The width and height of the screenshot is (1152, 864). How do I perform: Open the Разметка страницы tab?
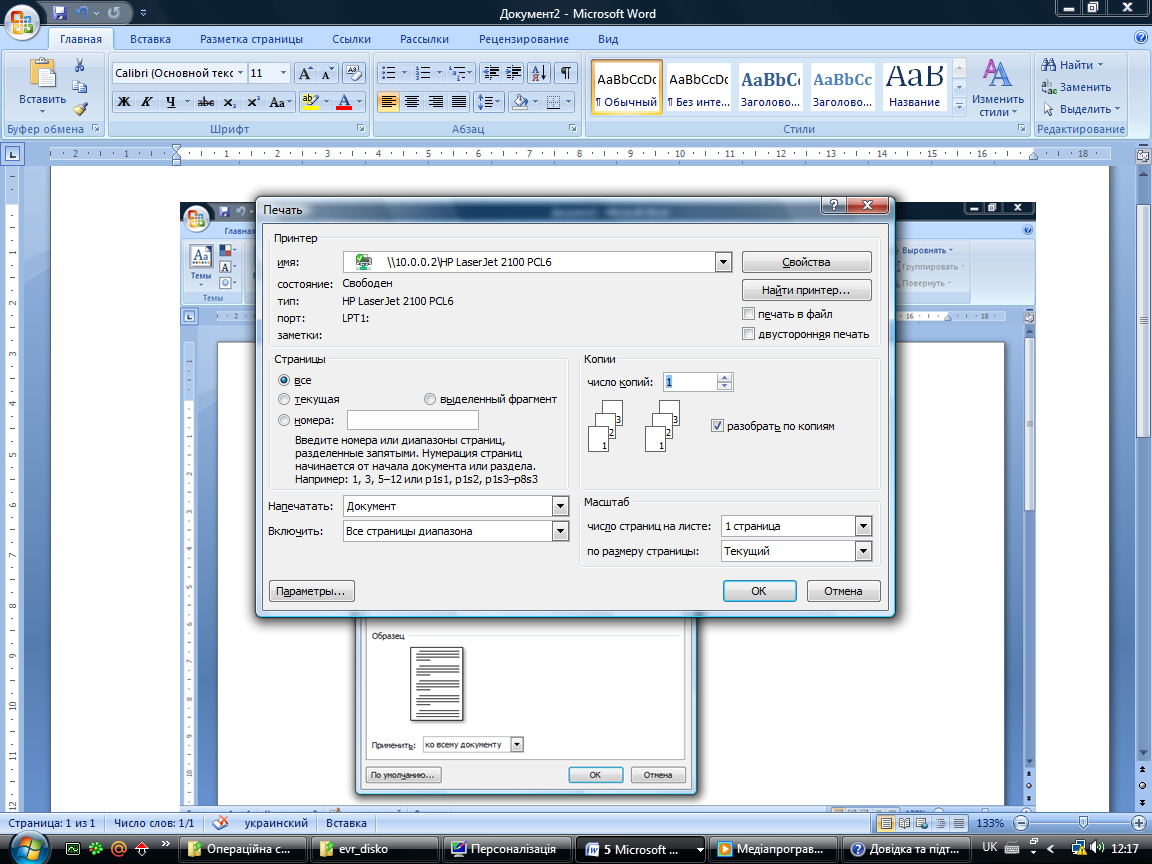pos(251,39)
